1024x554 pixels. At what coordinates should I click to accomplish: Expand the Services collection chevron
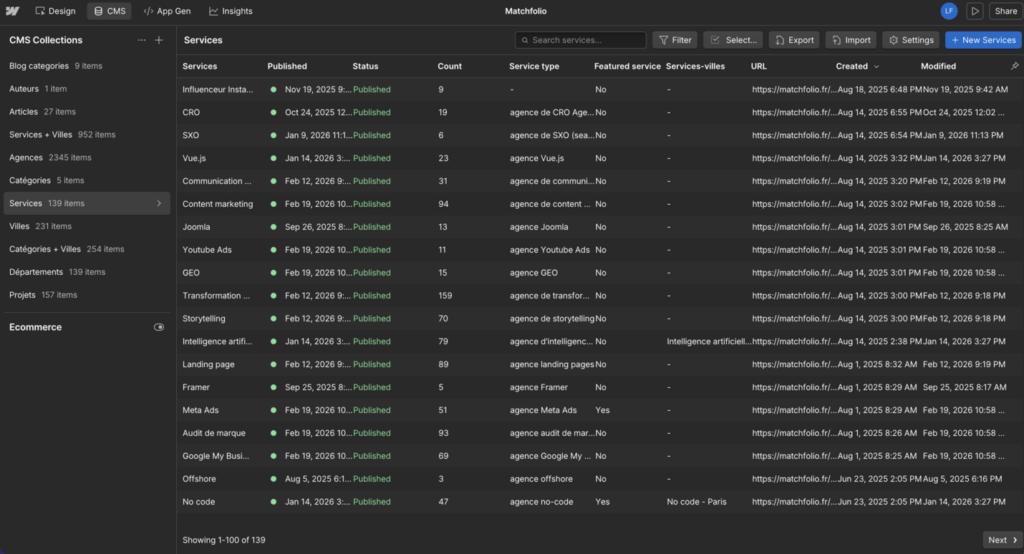tap(159, 203)
